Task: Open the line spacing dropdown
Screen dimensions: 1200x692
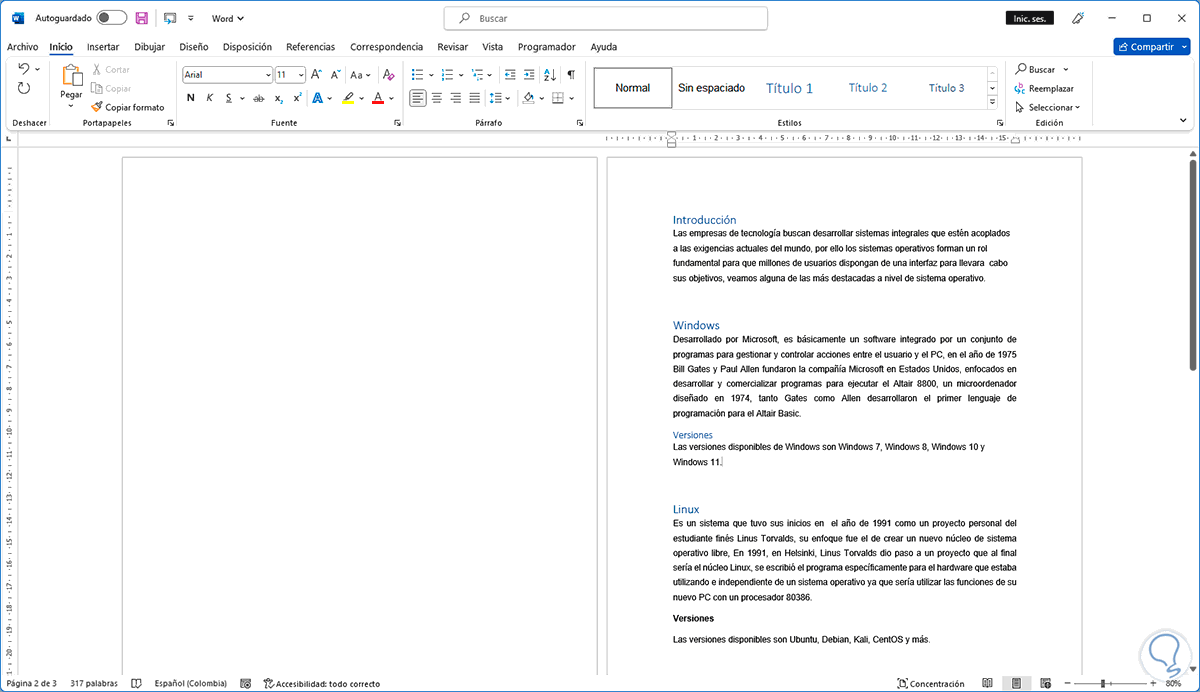Action: pyautogui.click(x=499, y=98)
